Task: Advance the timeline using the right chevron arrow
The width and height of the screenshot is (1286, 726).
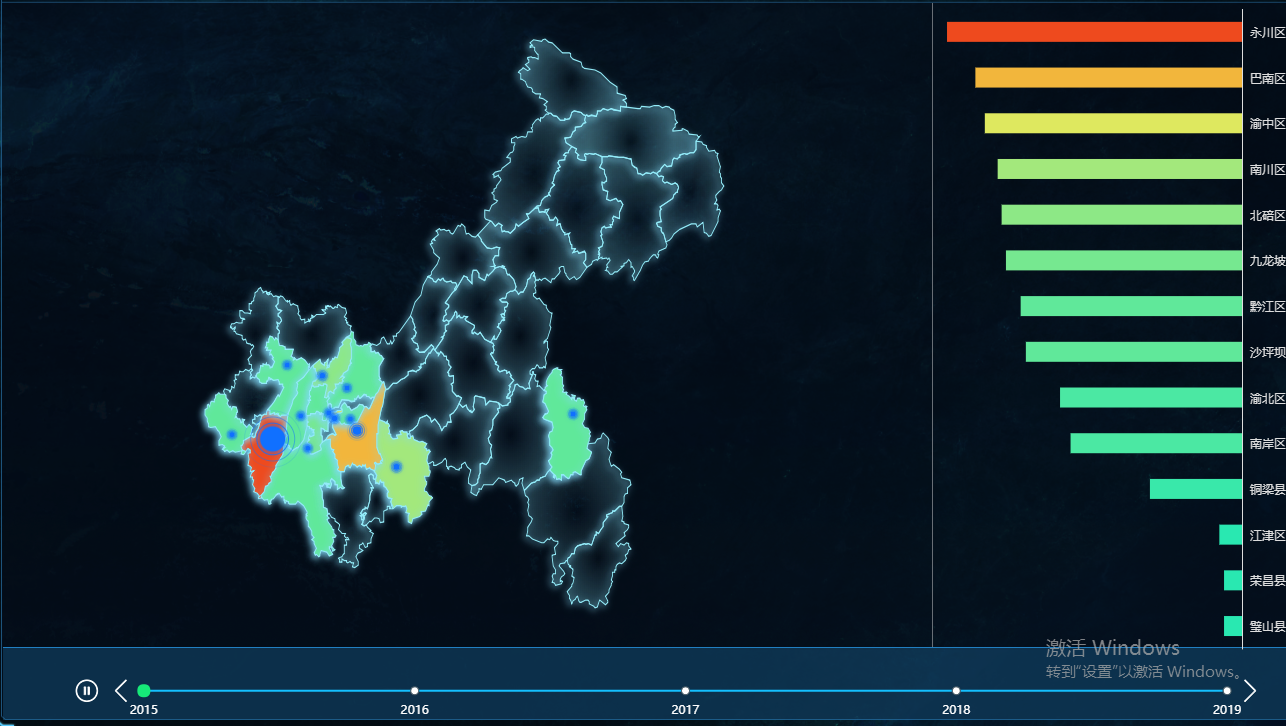Action: point(1249,690)
